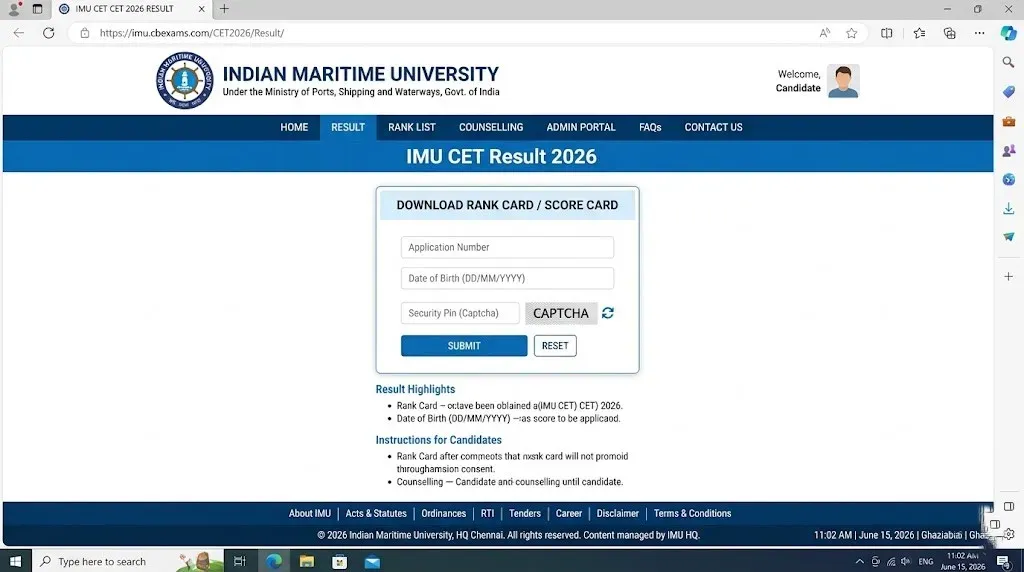Viewport: 1024px width, 572px height.
Task: Open sidebar Shopping tag icon
Action: [1008, 91]
